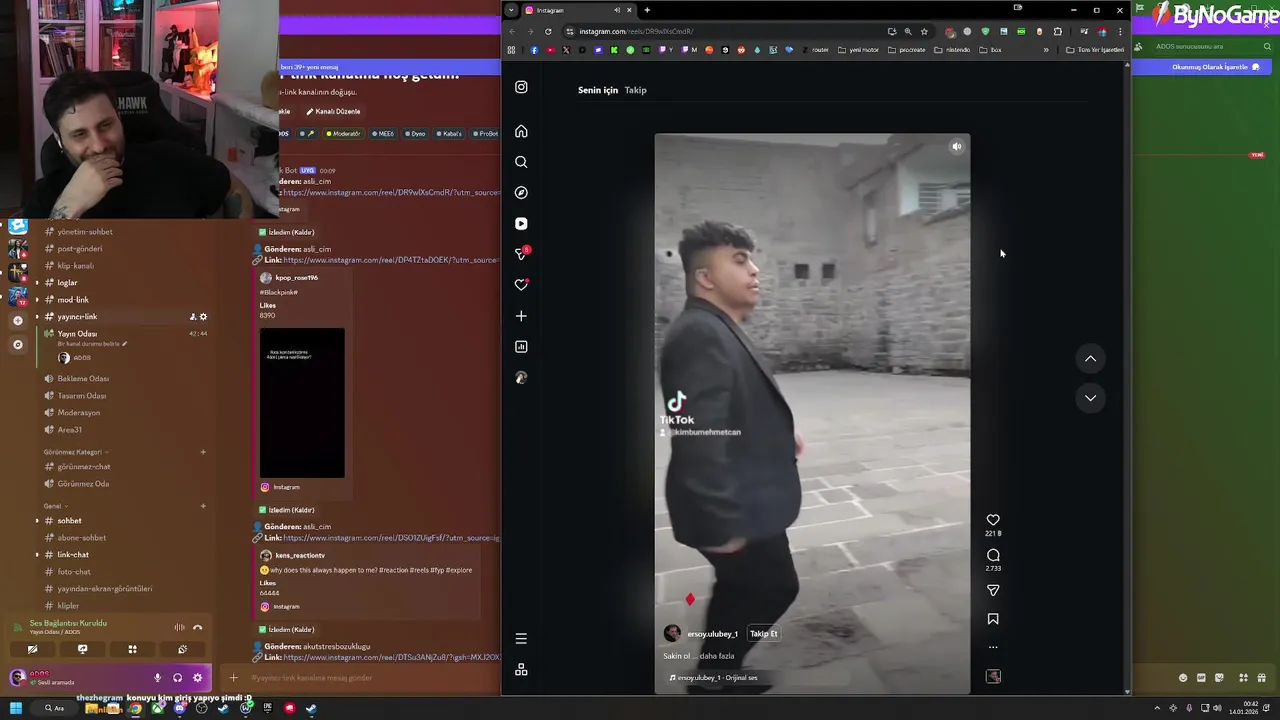Open the kpop_rose196 embed video thumbnail
The width and height of the screenshot is (1280, 720).
pyautogui.click(x=302, y=402)
